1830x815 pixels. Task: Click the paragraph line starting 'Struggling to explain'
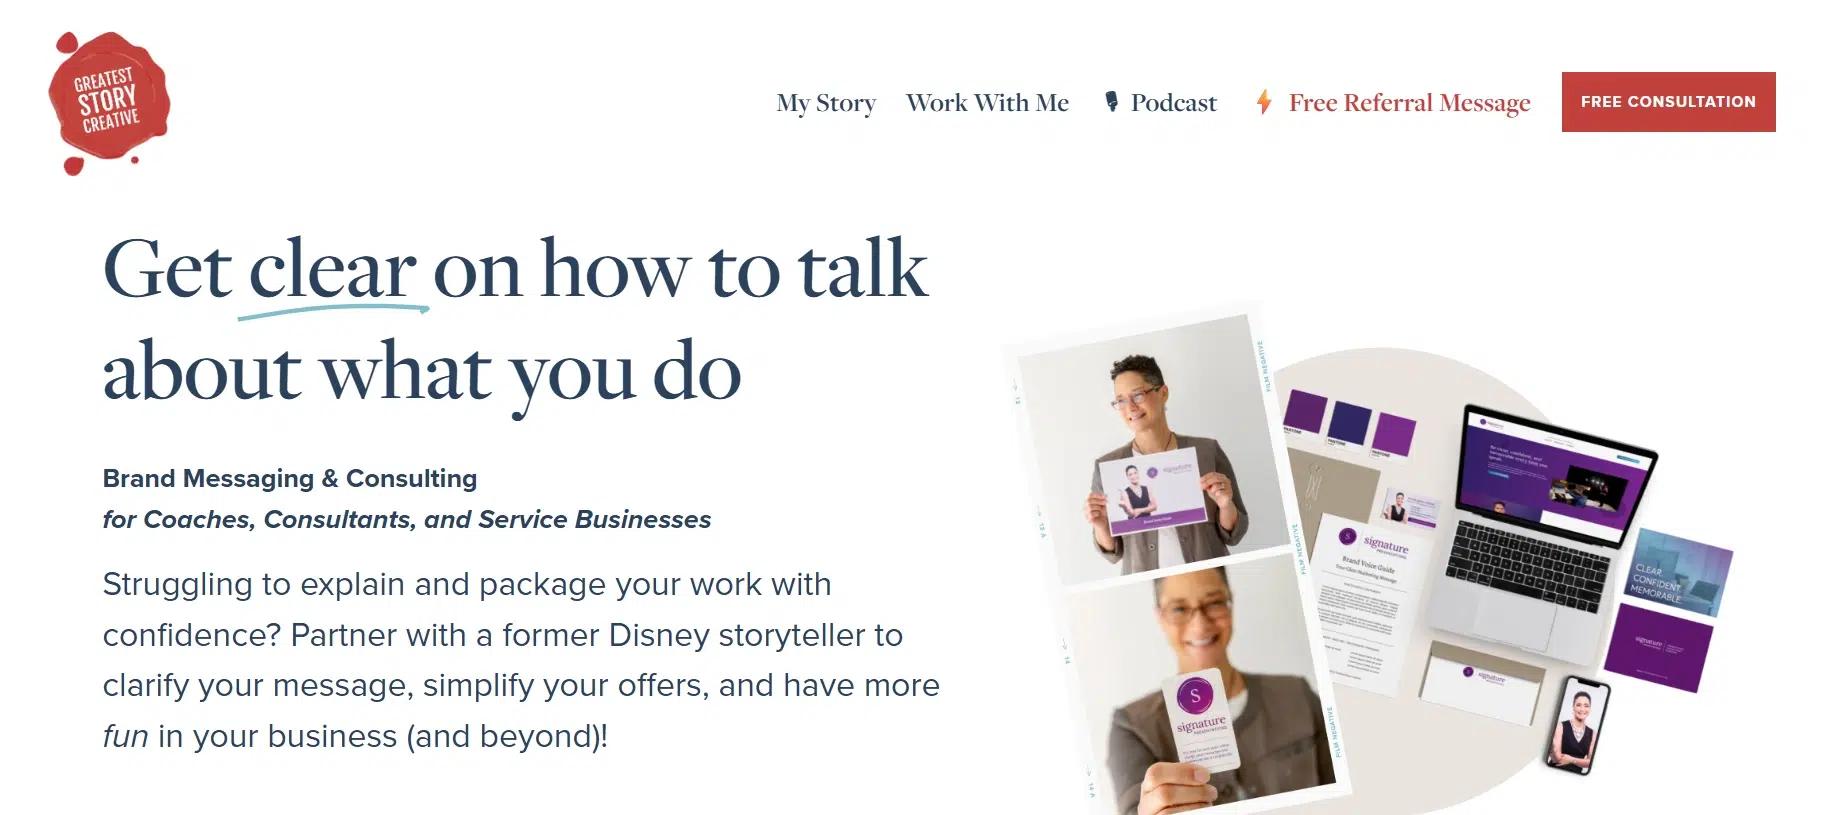coord(467,585)
